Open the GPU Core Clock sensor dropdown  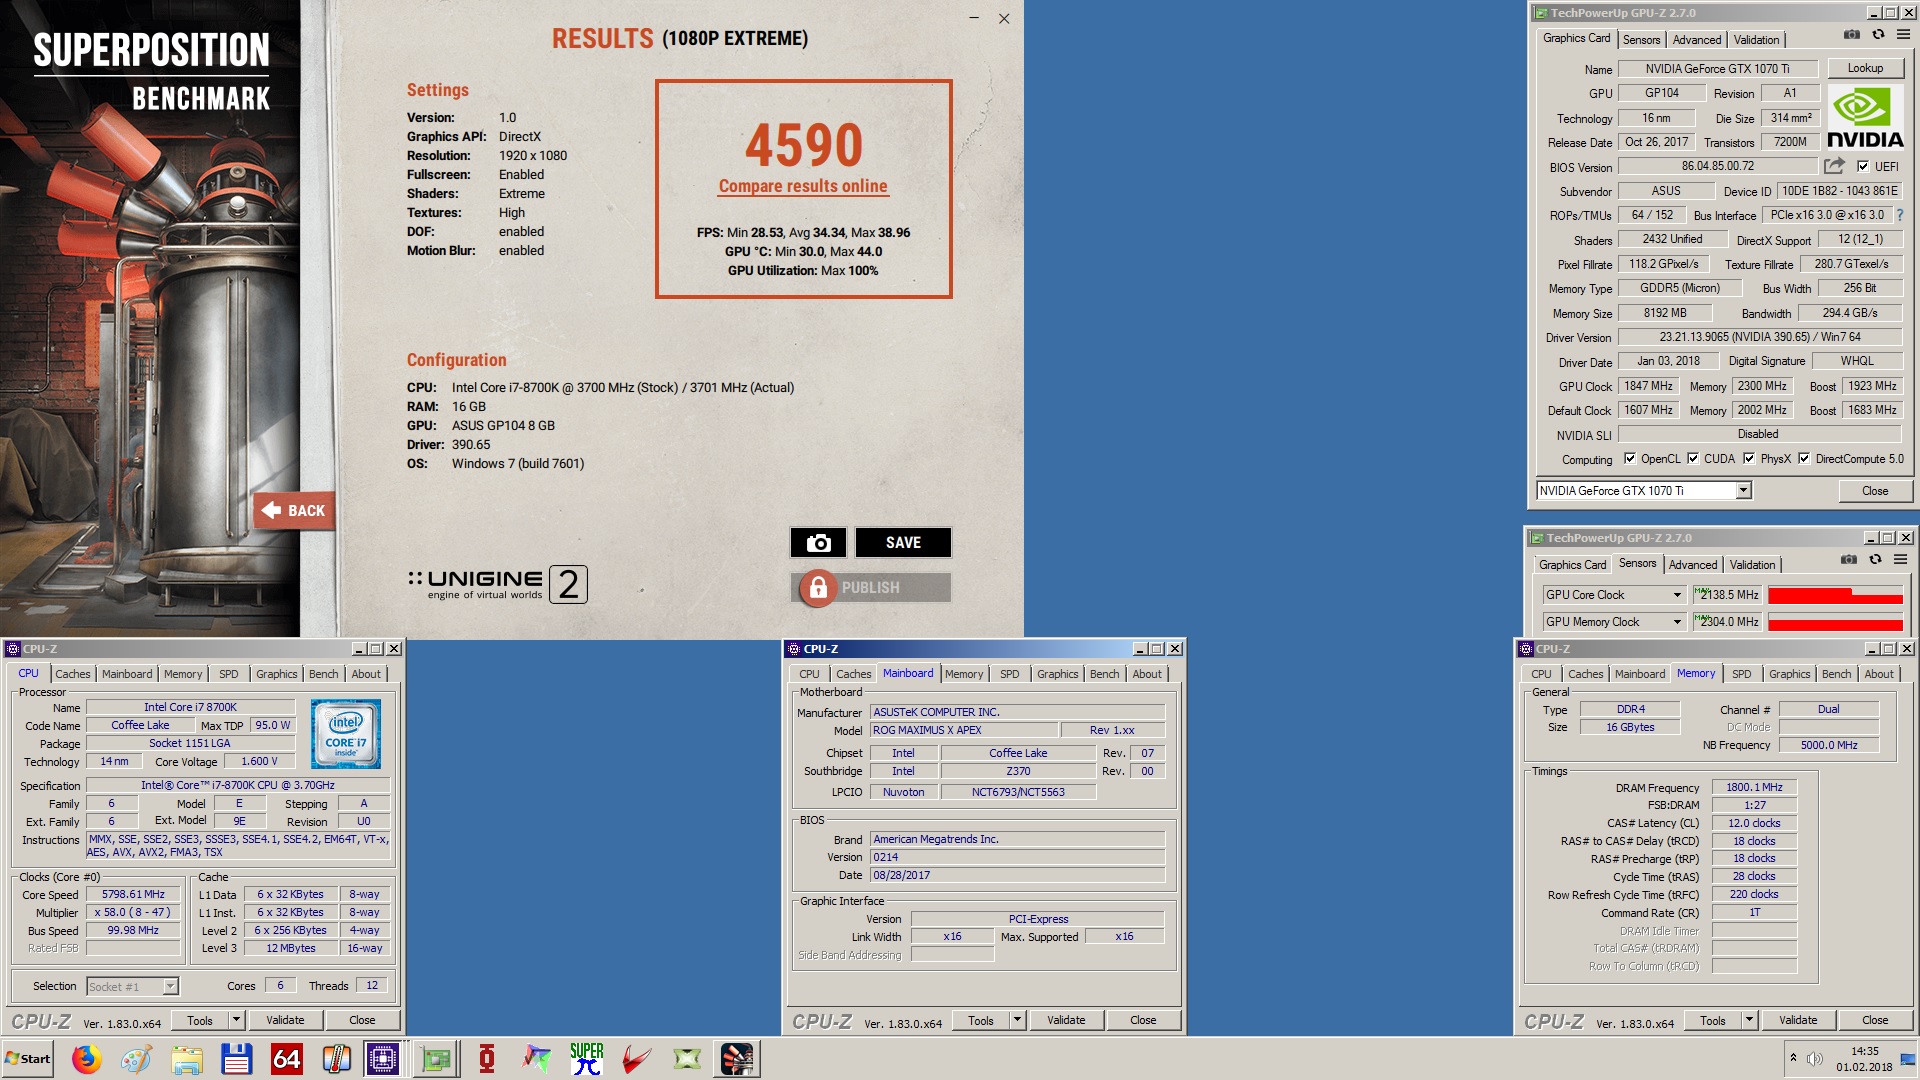(1677, 595)
